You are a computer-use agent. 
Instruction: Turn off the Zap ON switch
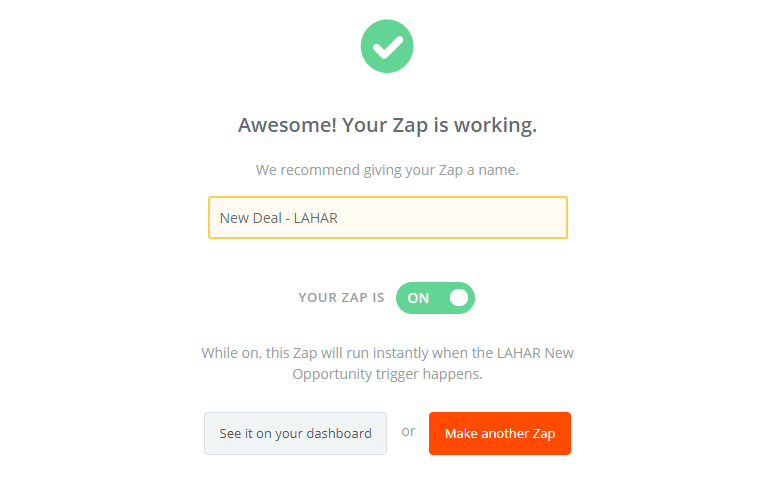[x=435, y=298]
